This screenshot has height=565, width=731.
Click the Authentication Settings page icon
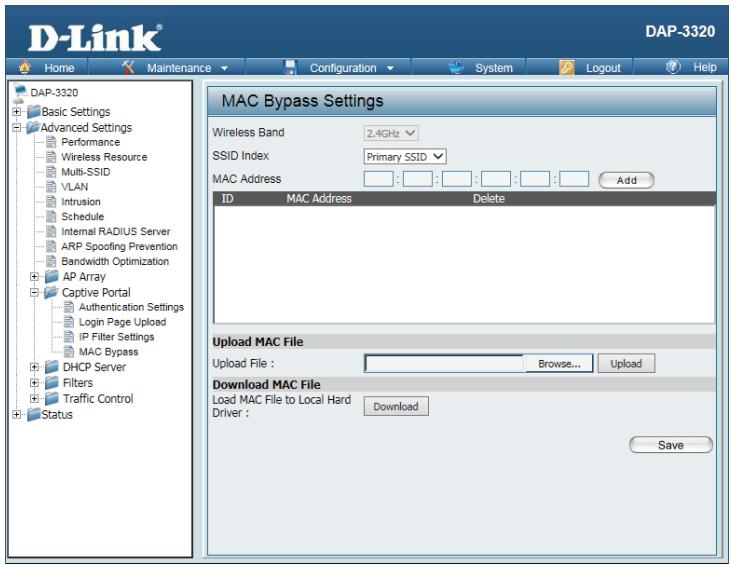pos(69,307)
